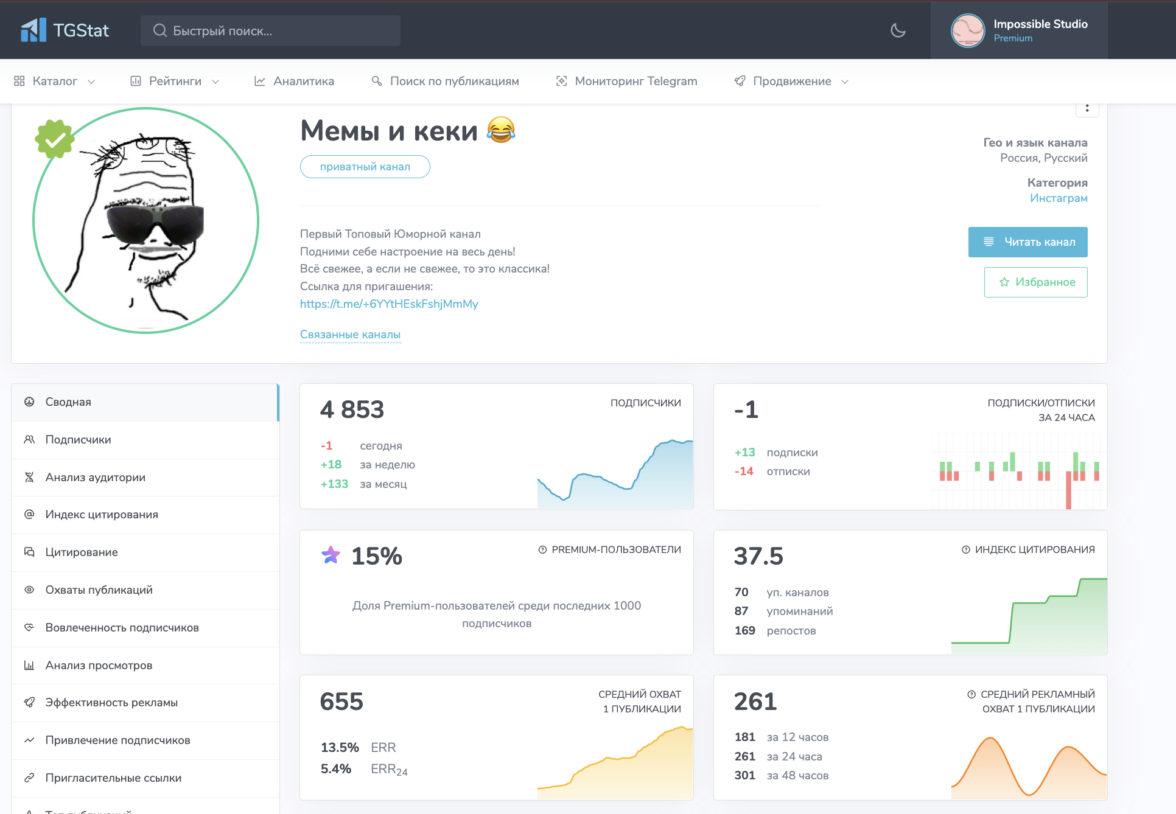Expand the Рейтинги dropdown menu
This screenshot has height=814, width=1176.
pos(175,81)
